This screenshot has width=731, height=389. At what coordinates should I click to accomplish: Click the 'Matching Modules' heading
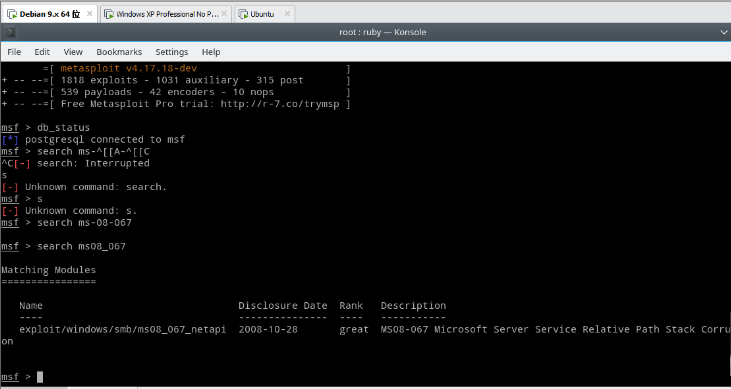48,270
